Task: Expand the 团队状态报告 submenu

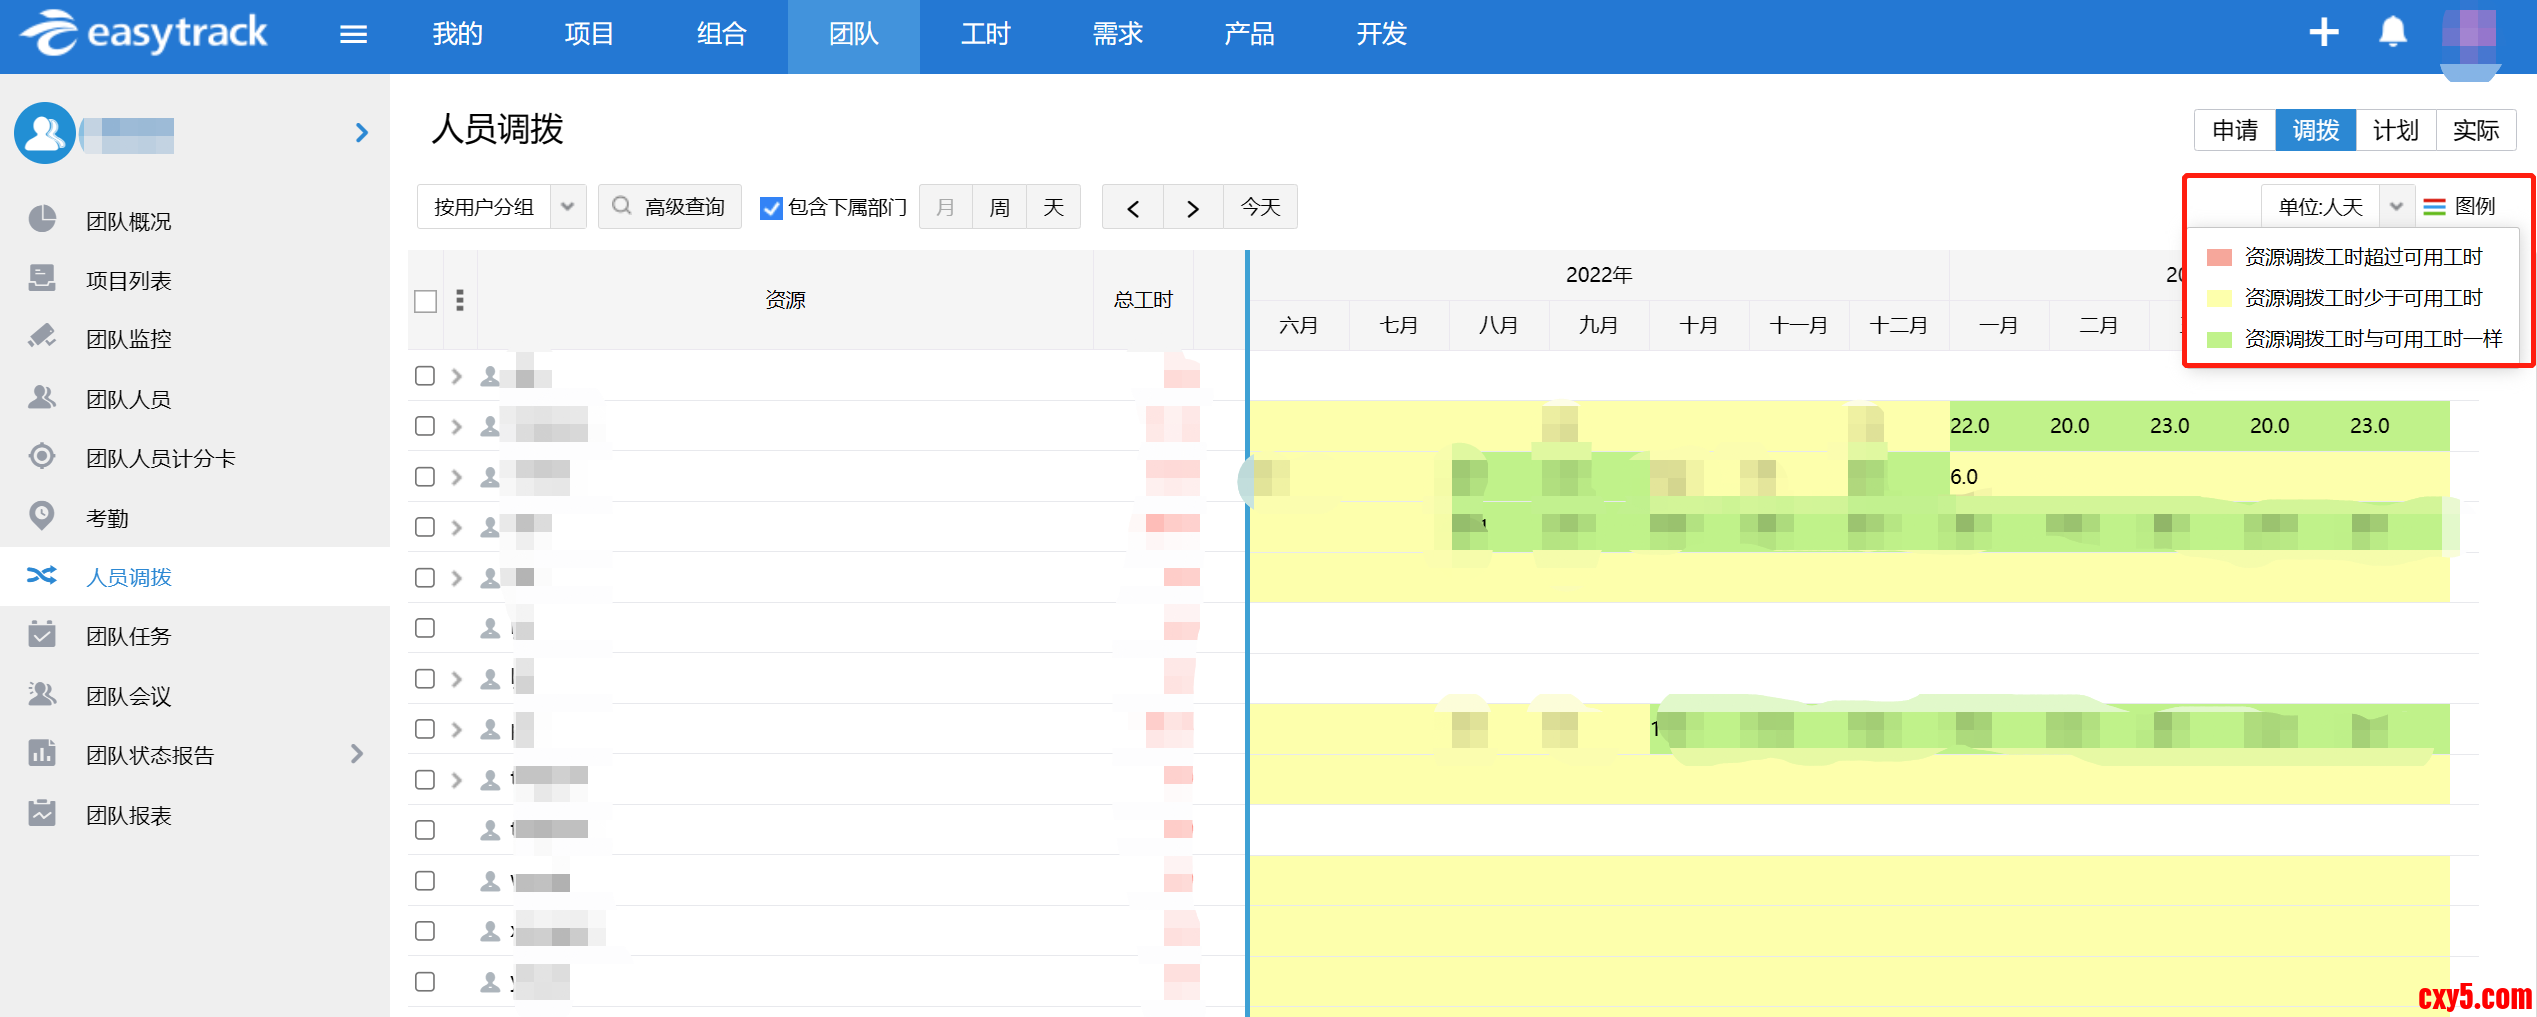Action: point(357,754)
